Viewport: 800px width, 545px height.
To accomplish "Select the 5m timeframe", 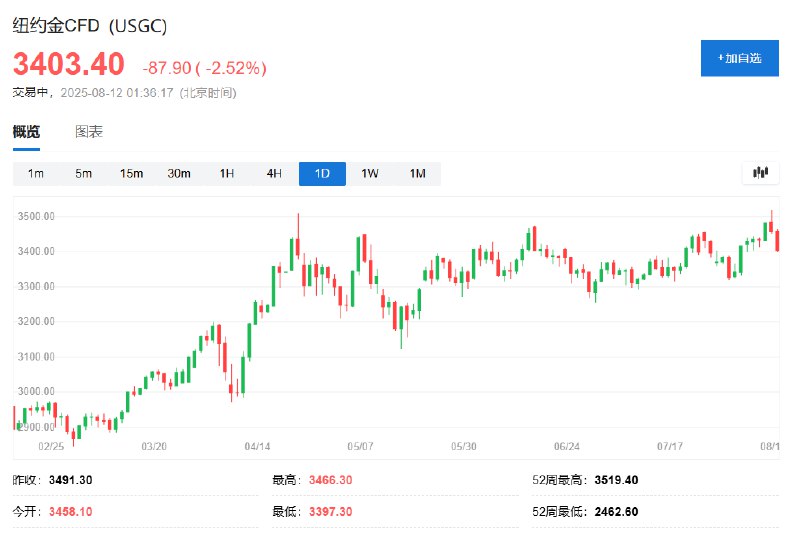I will 84,174.
